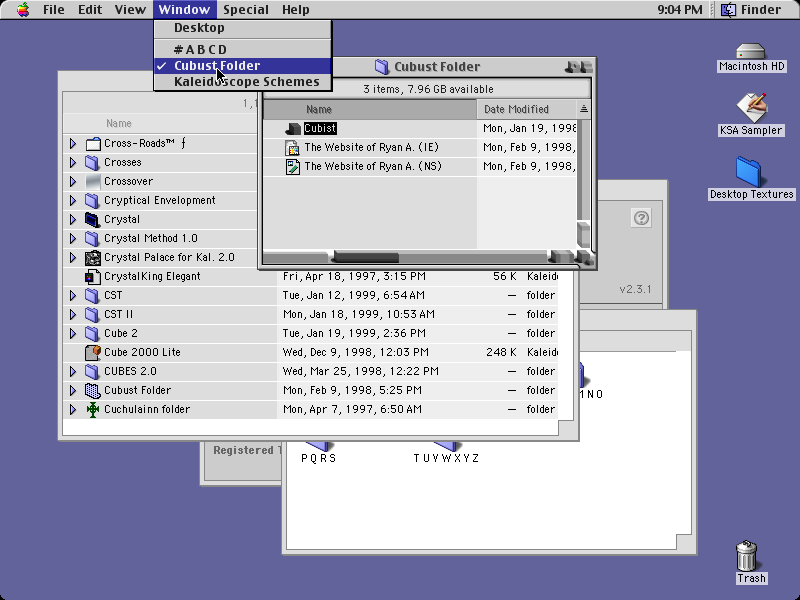Open the Apple menu icon
Screen dimensions: 800x600
point(23,9)
